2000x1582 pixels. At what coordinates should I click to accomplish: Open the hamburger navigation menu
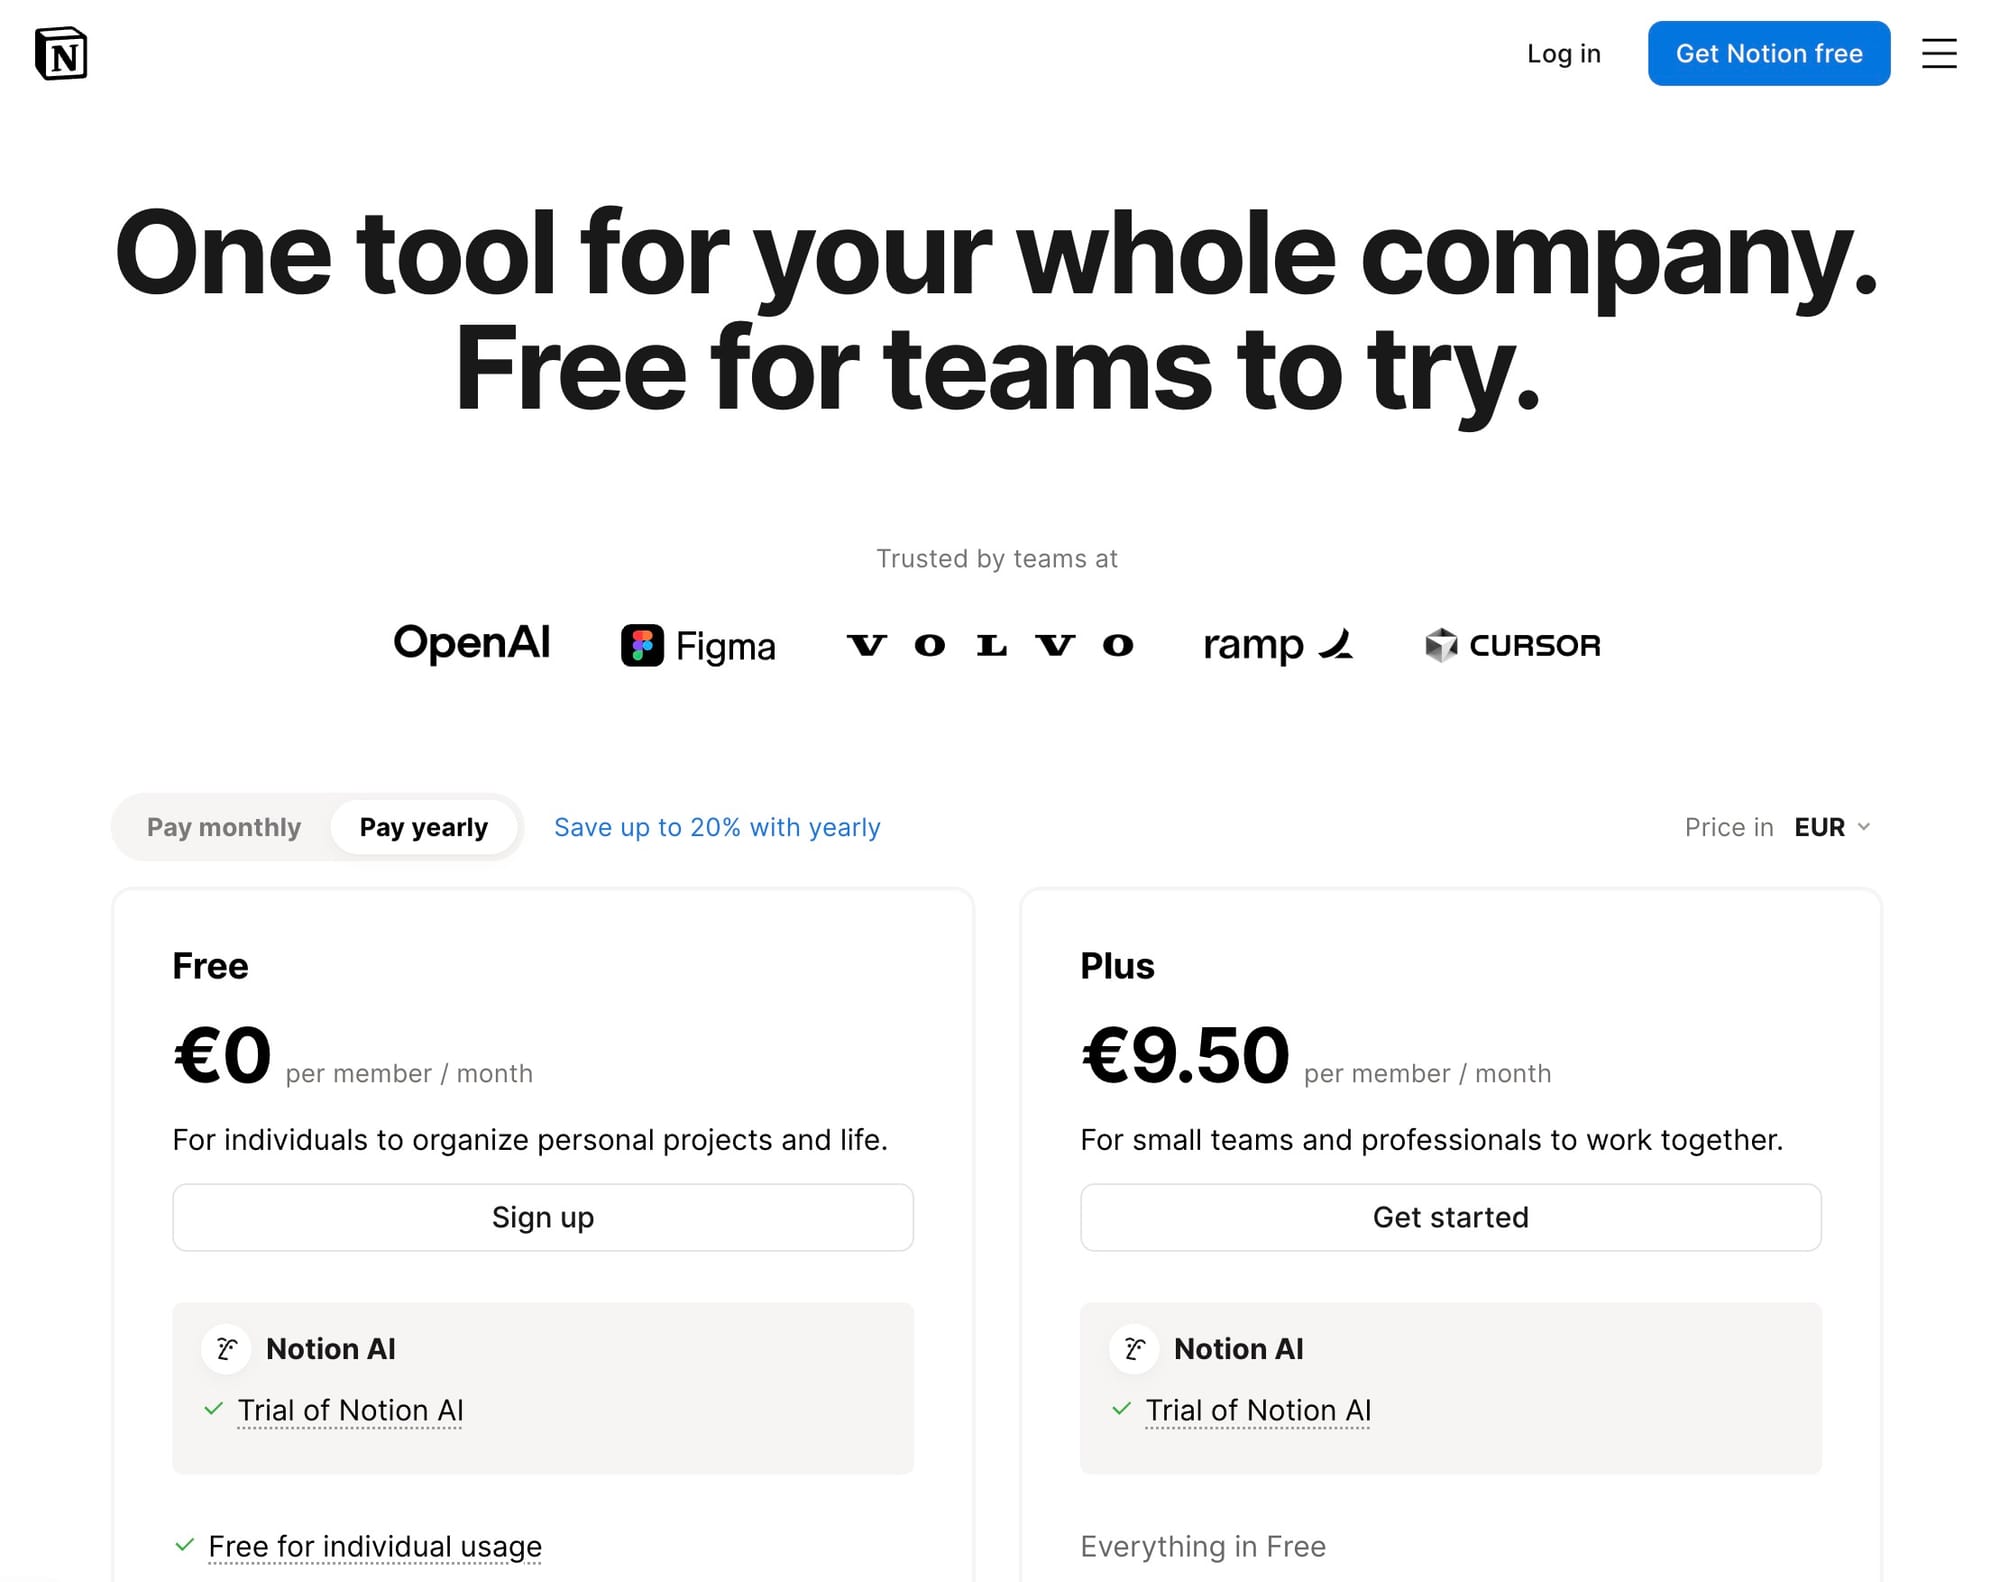click(1938, 54)
